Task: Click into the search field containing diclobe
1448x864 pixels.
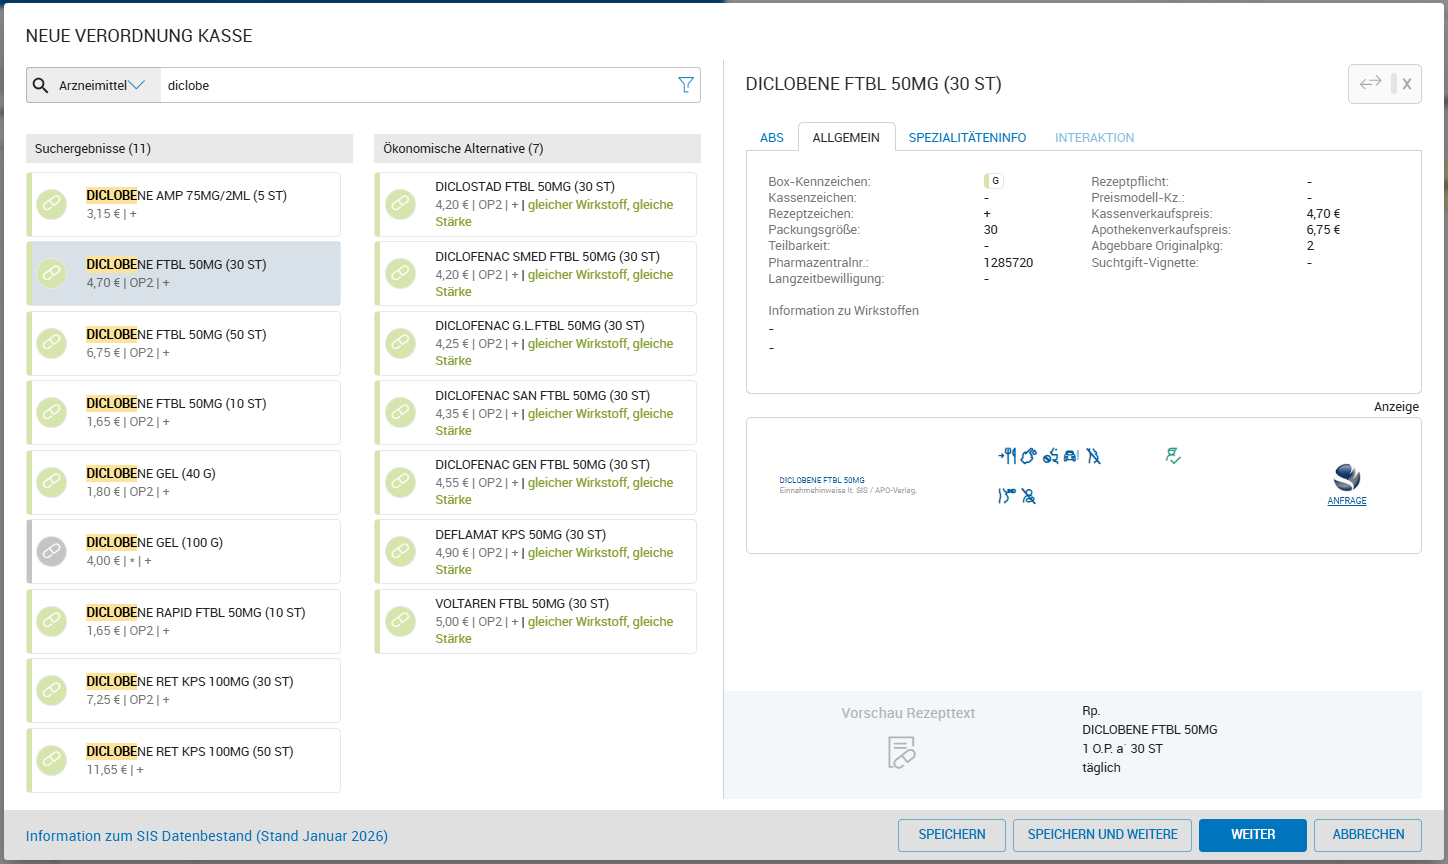Action: (420, 85)
